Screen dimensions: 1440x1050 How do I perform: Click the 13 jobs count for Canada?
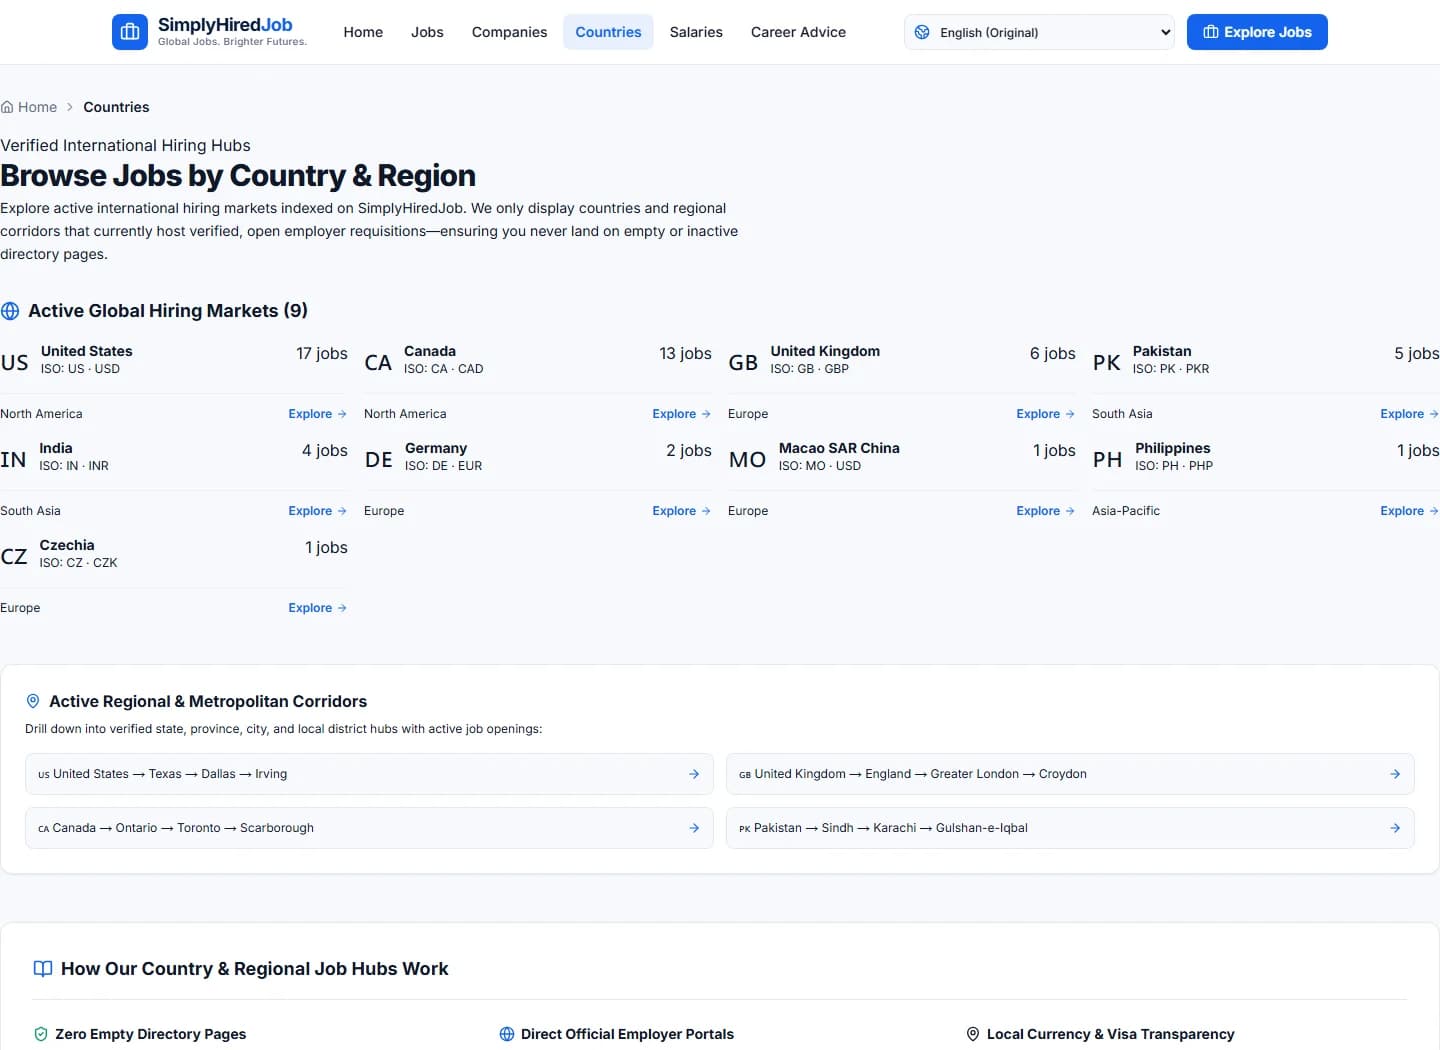(x=685, y=353)
